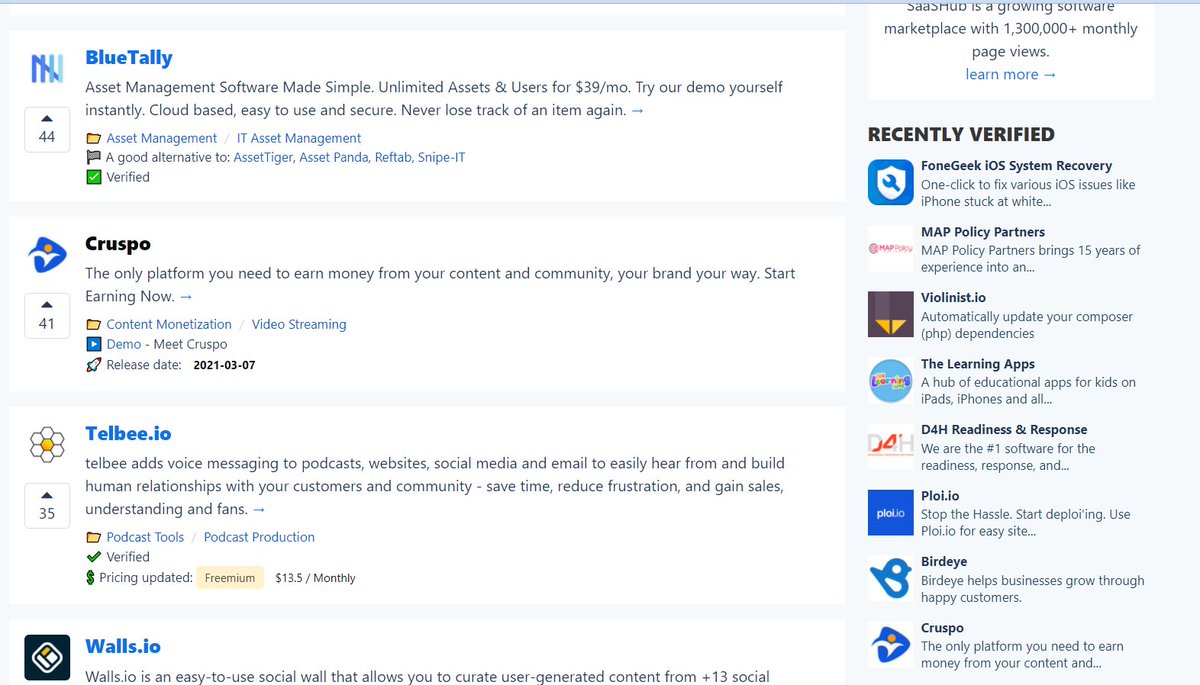Screen dimensions: 1200x685
Task: Click arrow after 'Start Earning Now.'
Action: click(186, 297)
